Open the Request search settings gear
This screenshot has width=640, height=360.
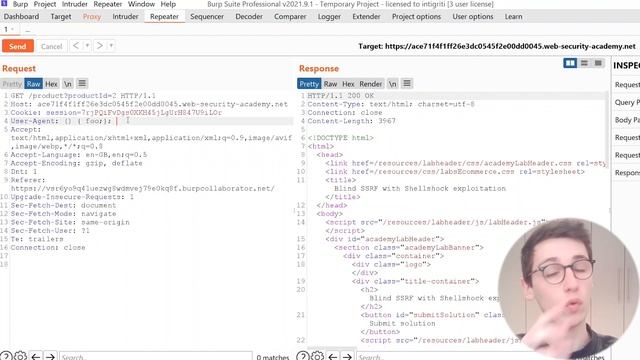(x=20, y=356)
